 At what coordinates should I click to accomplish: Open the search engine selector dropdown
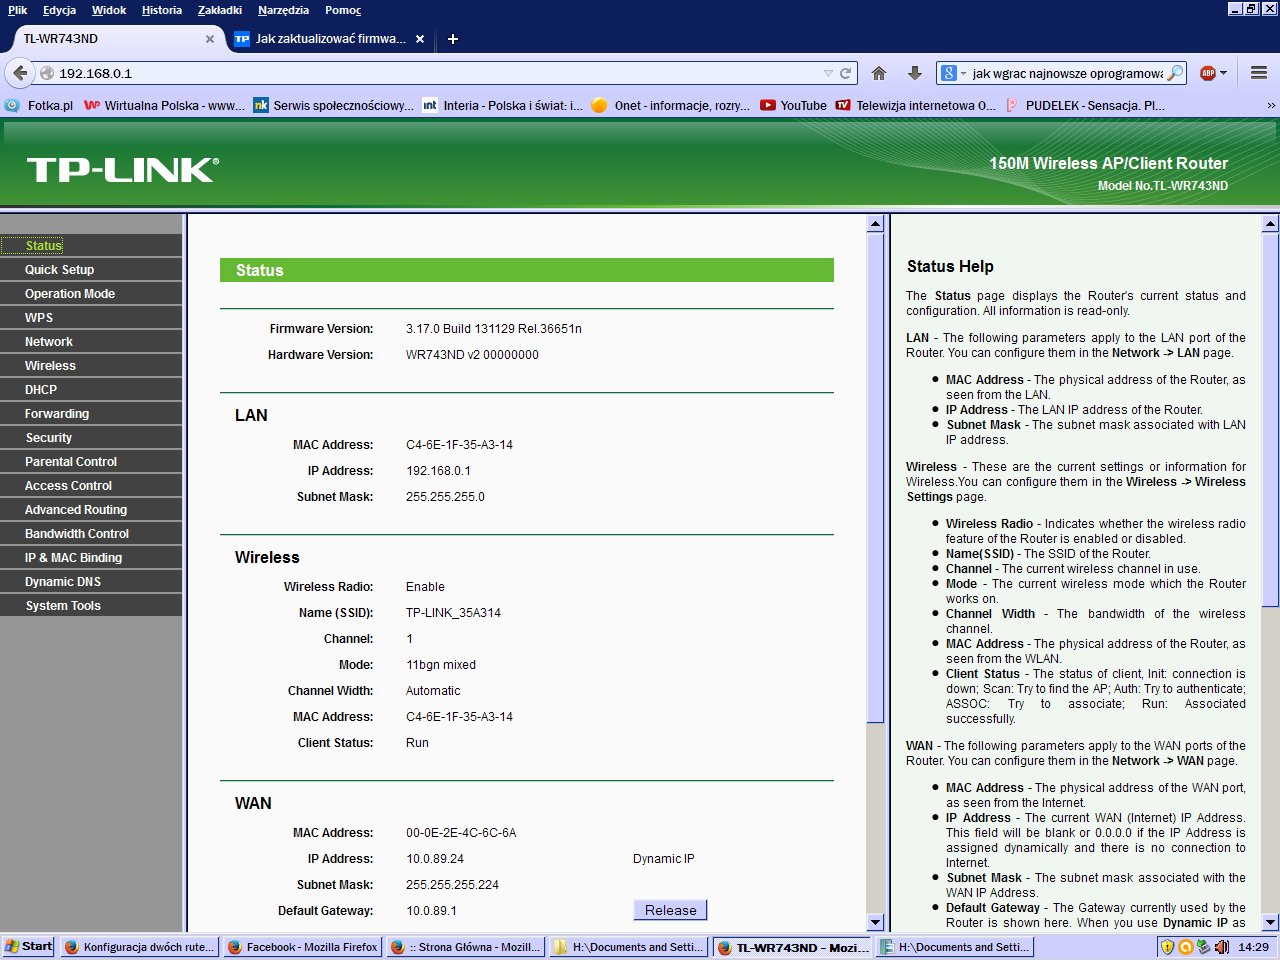point(953,73)
